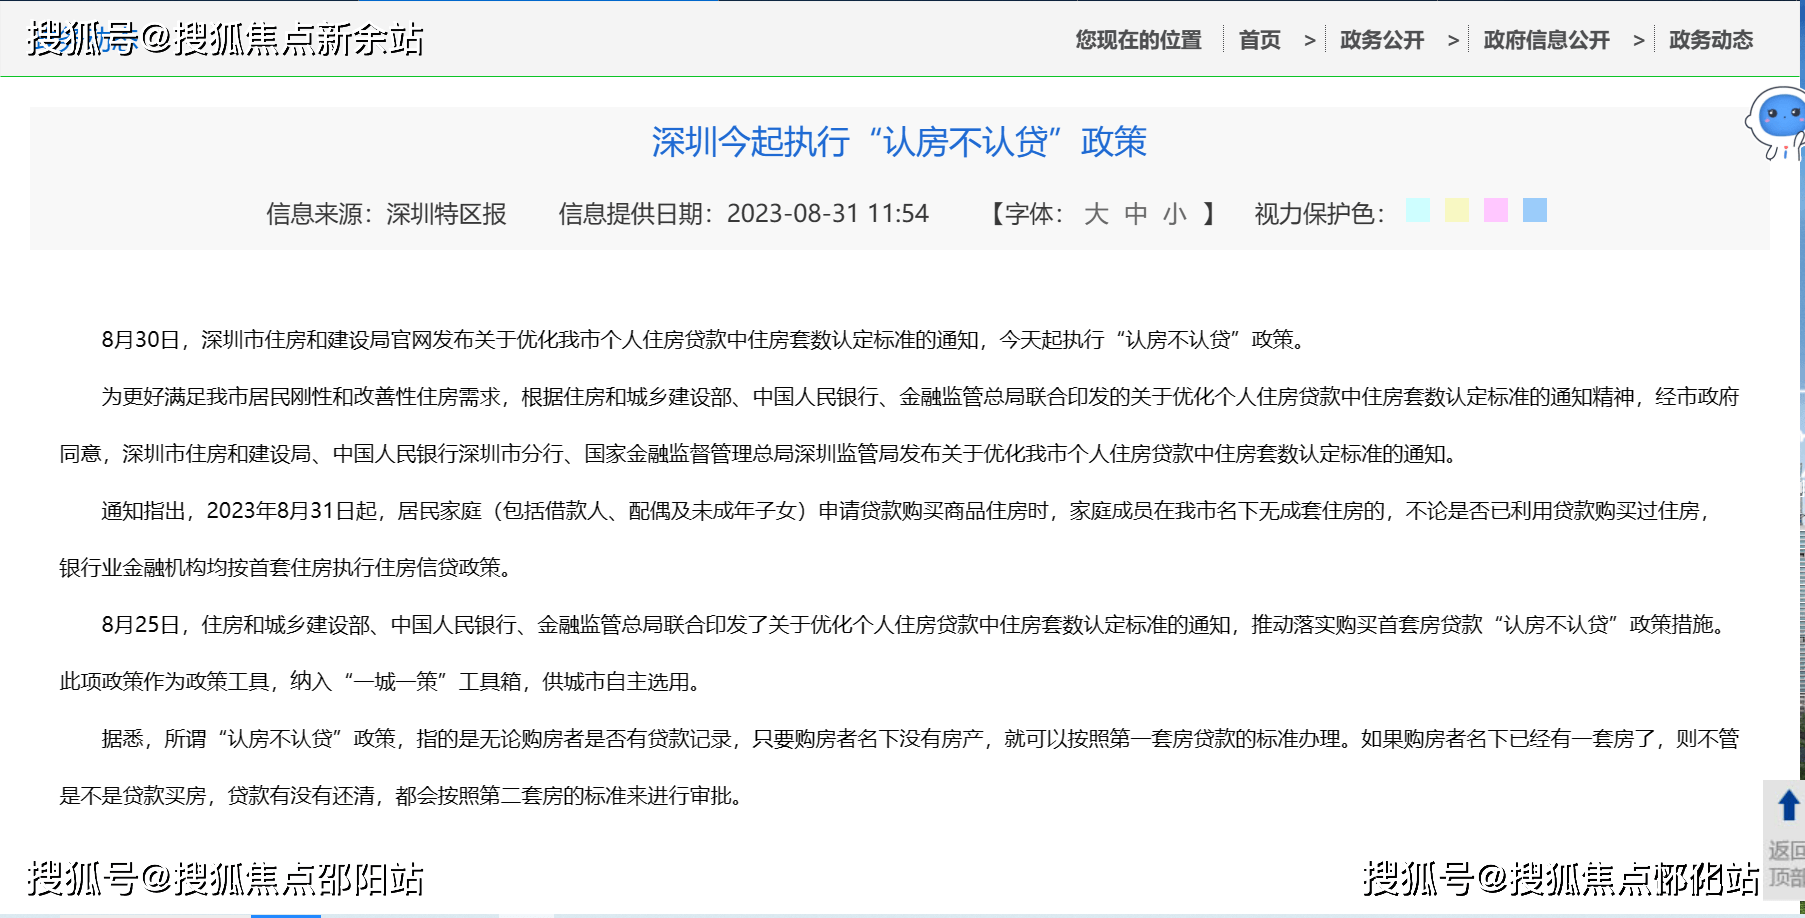Open the 政务动态 breadcrumb link
This screenshot has width=1805, height=918.
(1710, 40)
